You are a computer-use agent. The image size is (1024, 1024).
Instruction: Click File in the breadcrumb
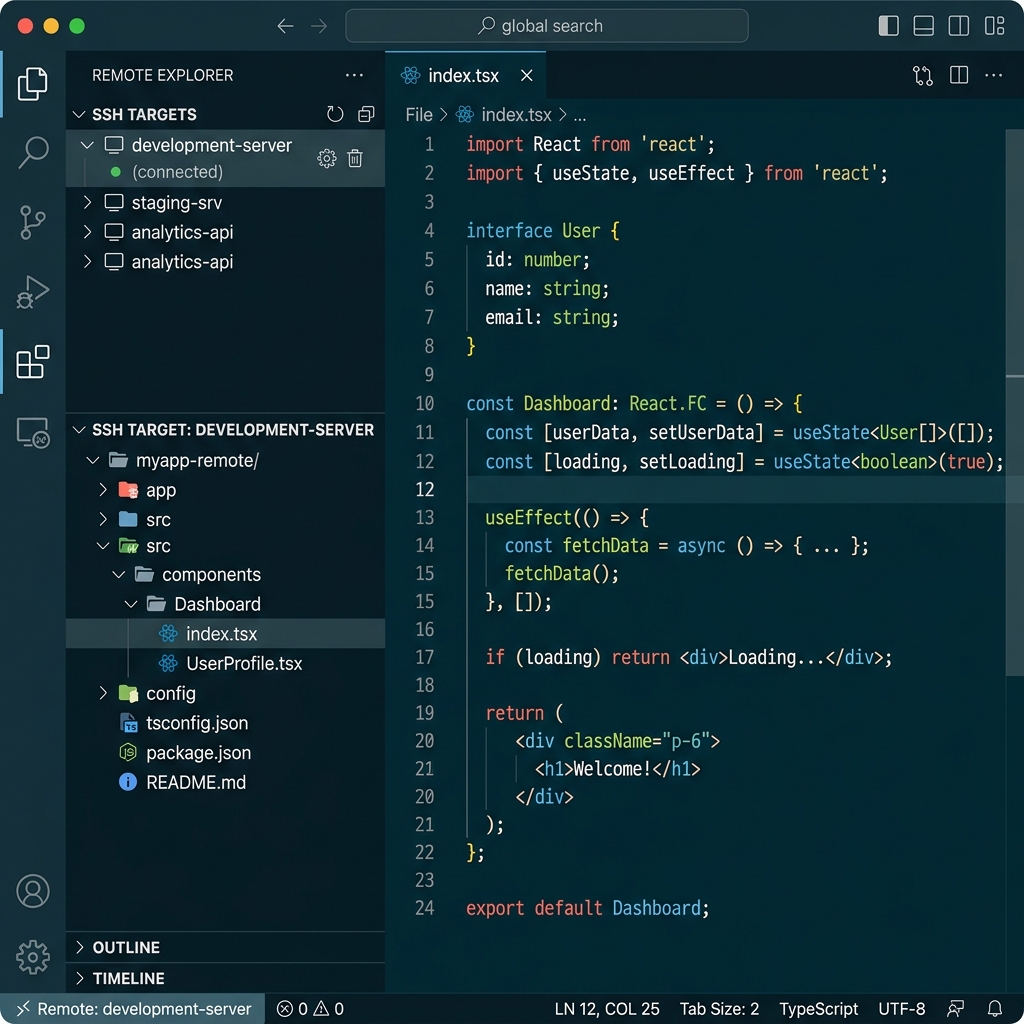[x=419, y=115]
